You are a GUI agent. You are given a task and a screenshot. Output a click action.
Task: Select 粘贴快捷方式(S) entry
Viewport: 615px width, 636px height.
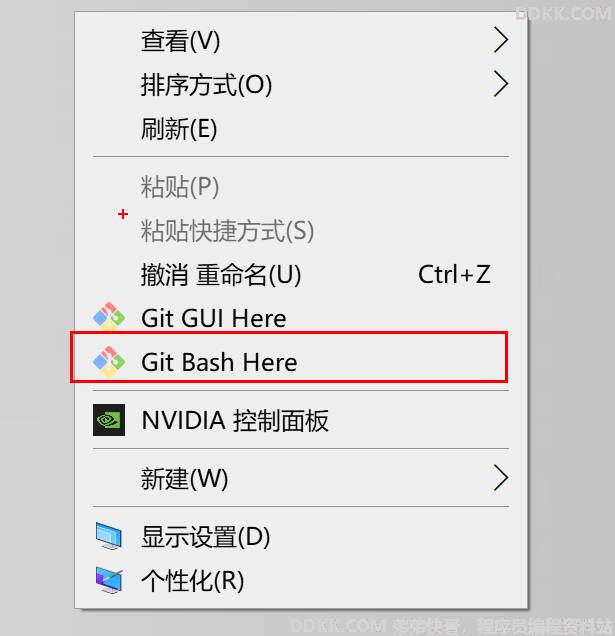tap(301, 230)
